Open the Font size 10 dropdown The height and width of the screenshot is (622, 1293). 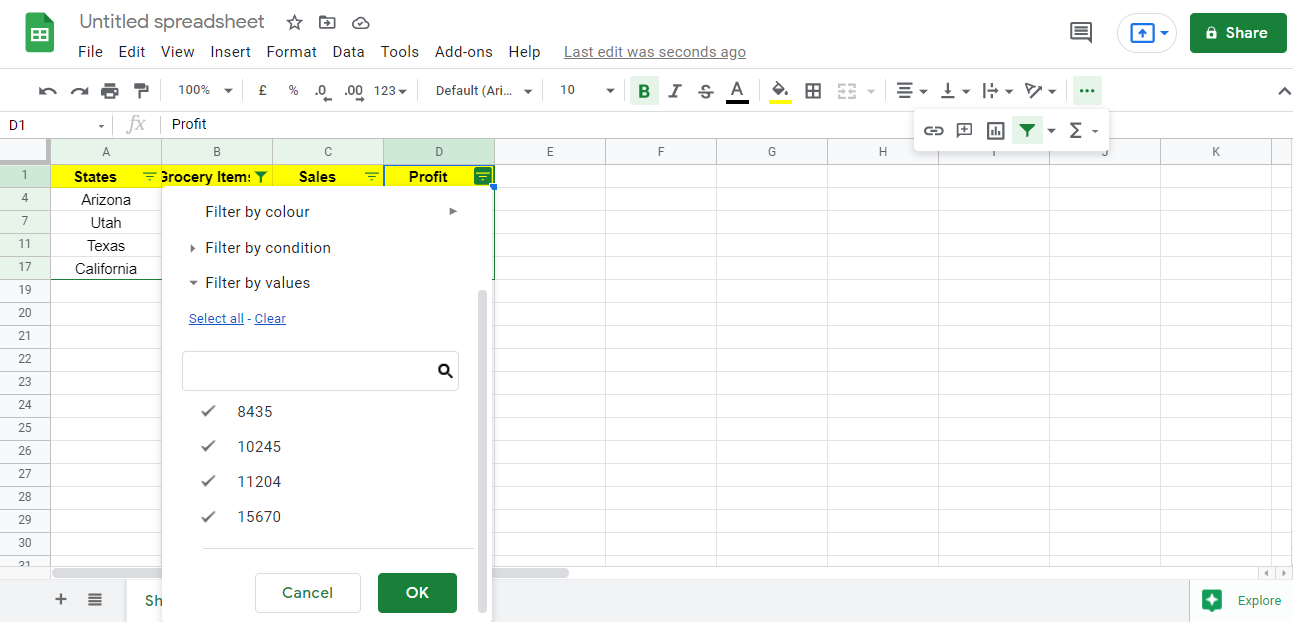[587, 90]
